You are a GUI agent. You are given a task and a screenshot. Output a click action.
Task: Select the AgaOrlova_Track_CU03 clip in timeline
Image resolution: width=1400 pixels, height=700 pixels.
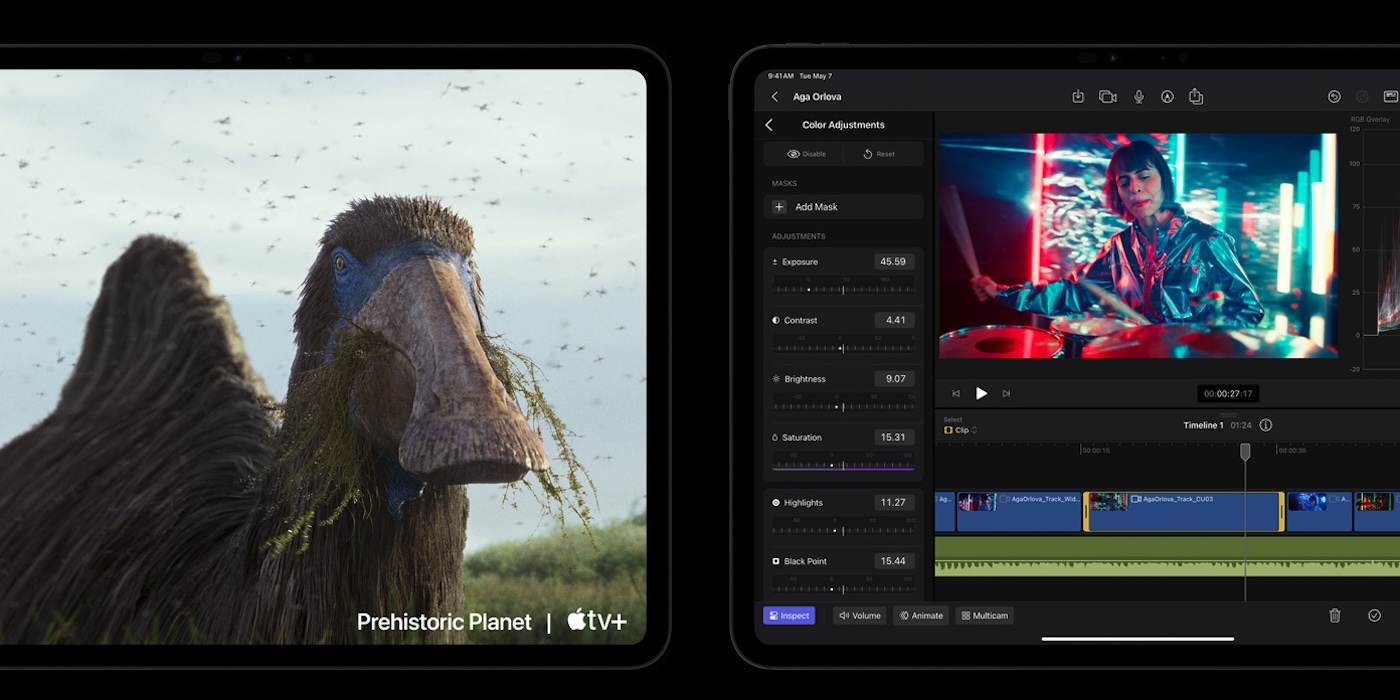[x=1184, y=512]
